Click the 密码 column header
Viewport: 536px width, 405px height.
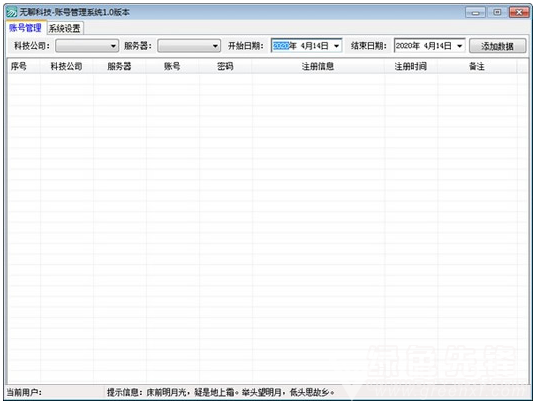[x=226, y=66]
